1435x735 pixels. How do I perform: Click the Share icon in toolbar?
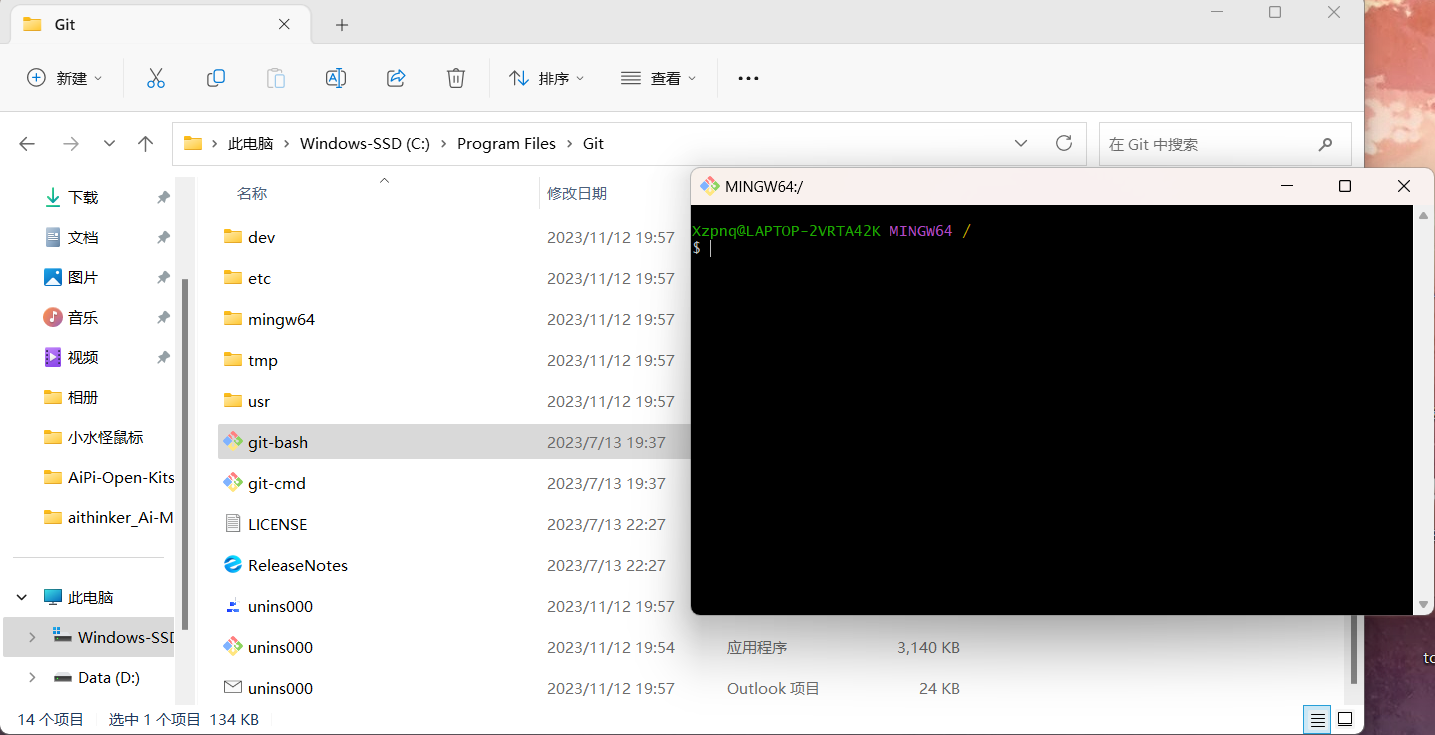[396, 78]
